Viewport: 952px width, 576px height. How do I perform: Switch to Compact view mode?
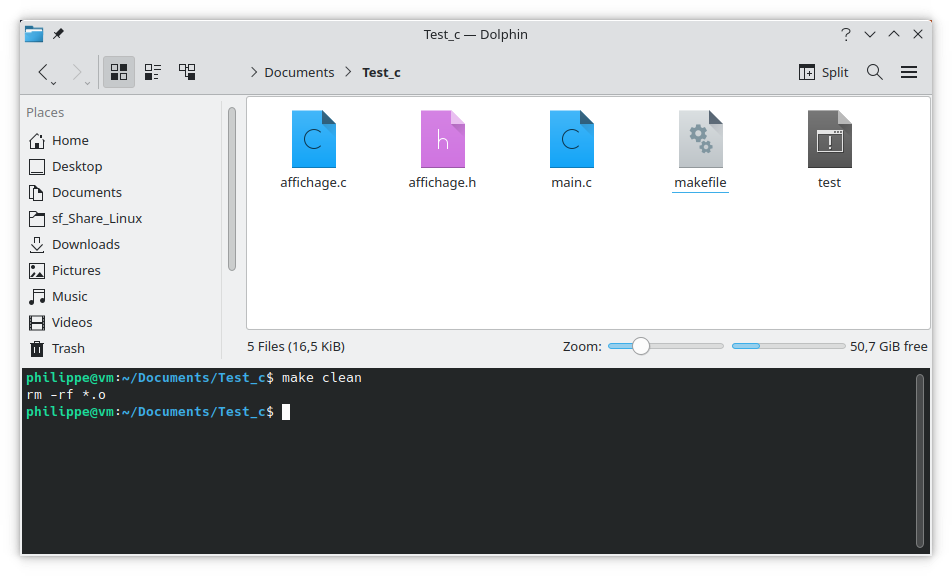pos(153,72)
